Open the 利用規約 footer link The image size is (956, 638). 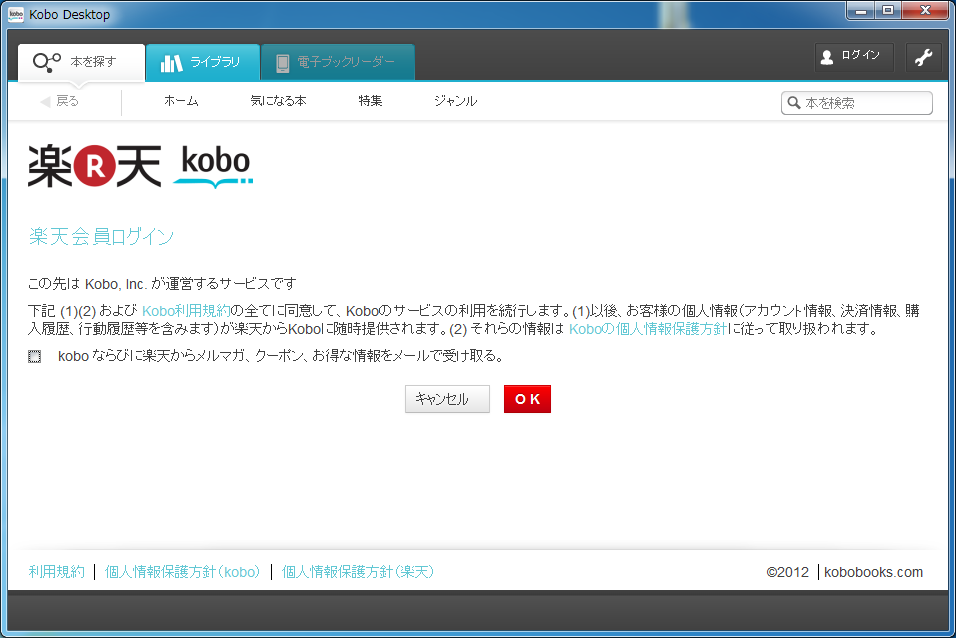click(x=57, y=572)
